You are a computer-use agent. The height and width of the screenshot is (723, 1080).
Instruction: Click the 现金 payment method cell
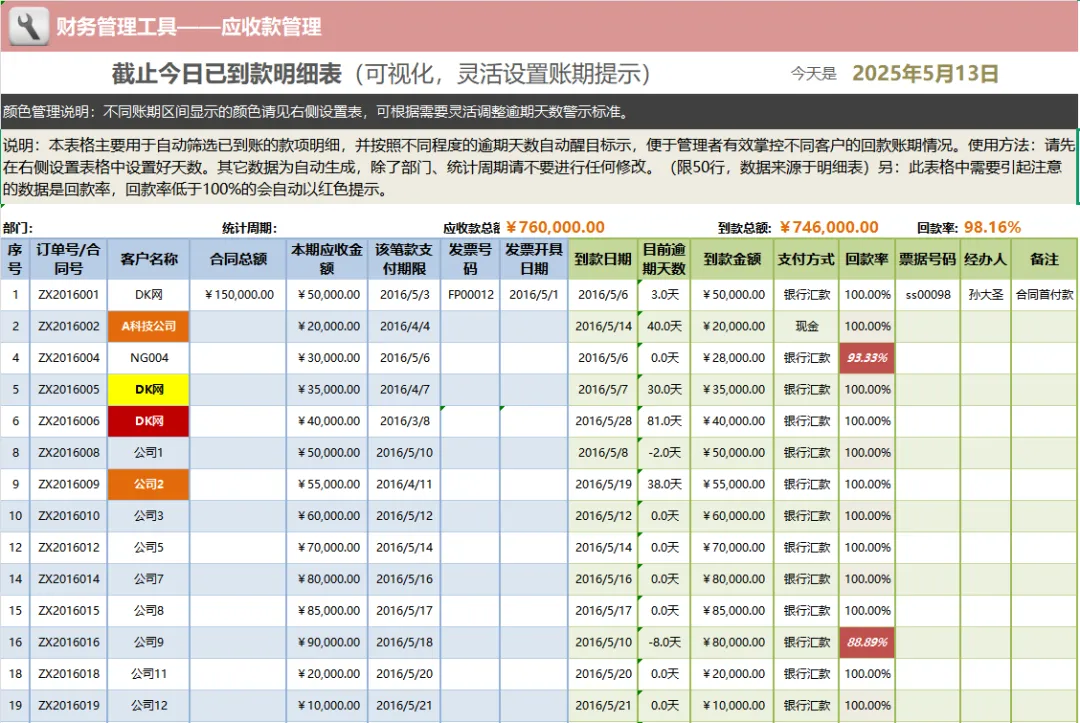(807, 326)
